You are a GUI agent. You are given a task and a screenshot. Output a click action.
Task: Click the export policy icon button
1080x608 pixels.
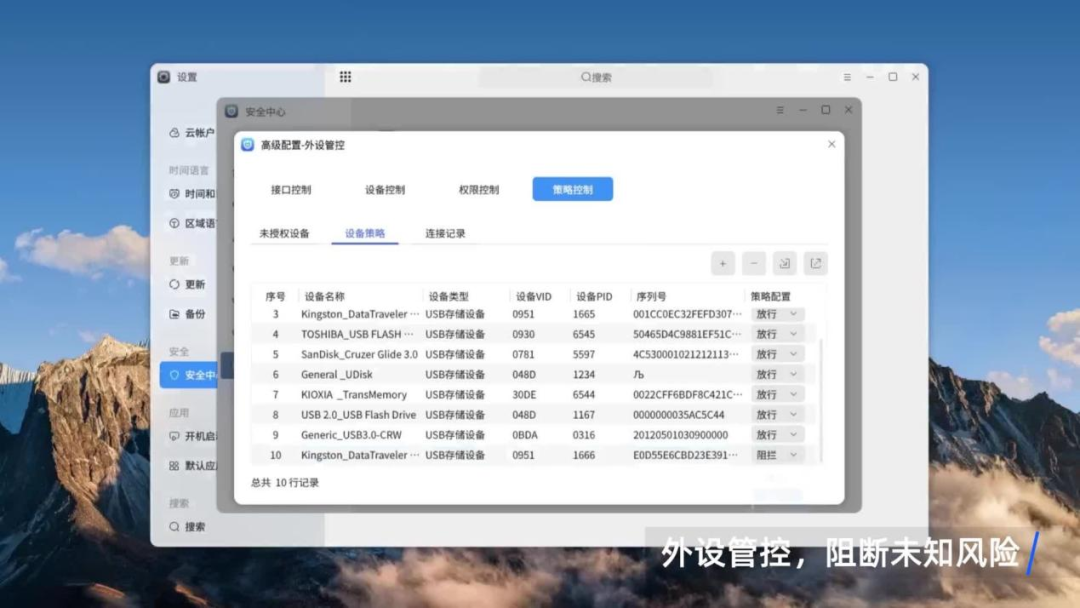(816, 264)
